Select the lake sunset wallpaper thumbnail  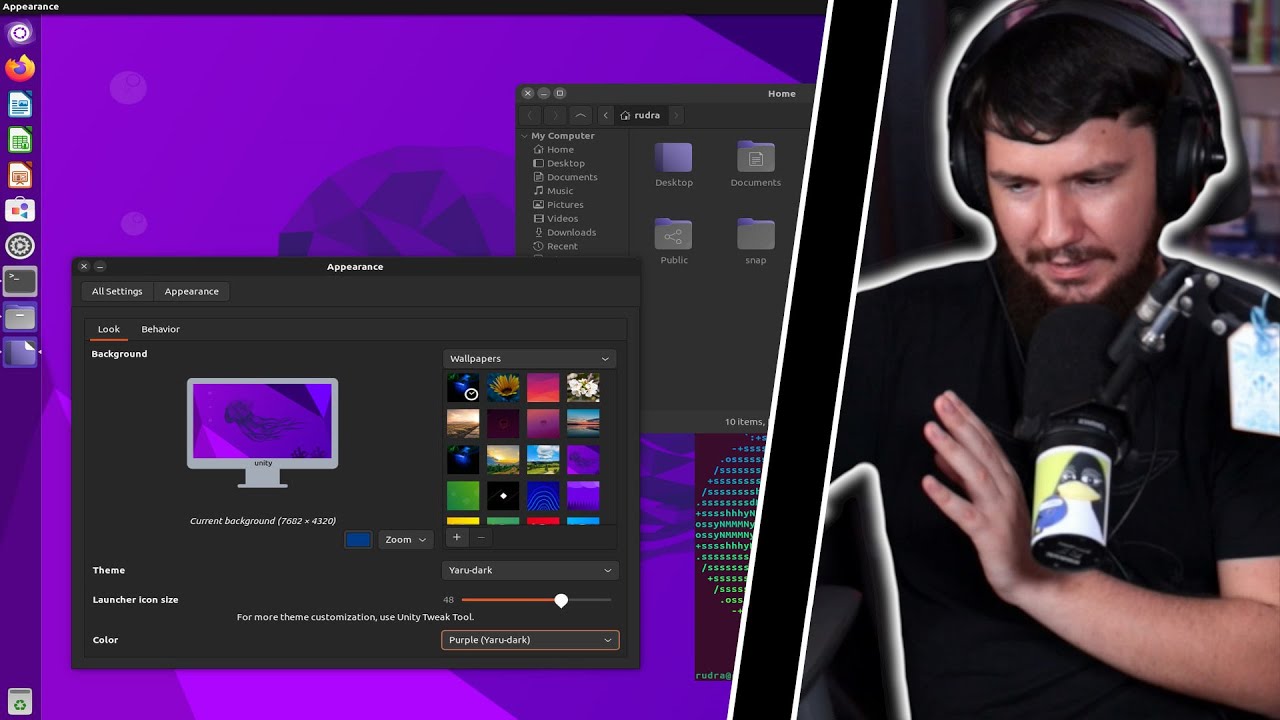click(583, 423)
